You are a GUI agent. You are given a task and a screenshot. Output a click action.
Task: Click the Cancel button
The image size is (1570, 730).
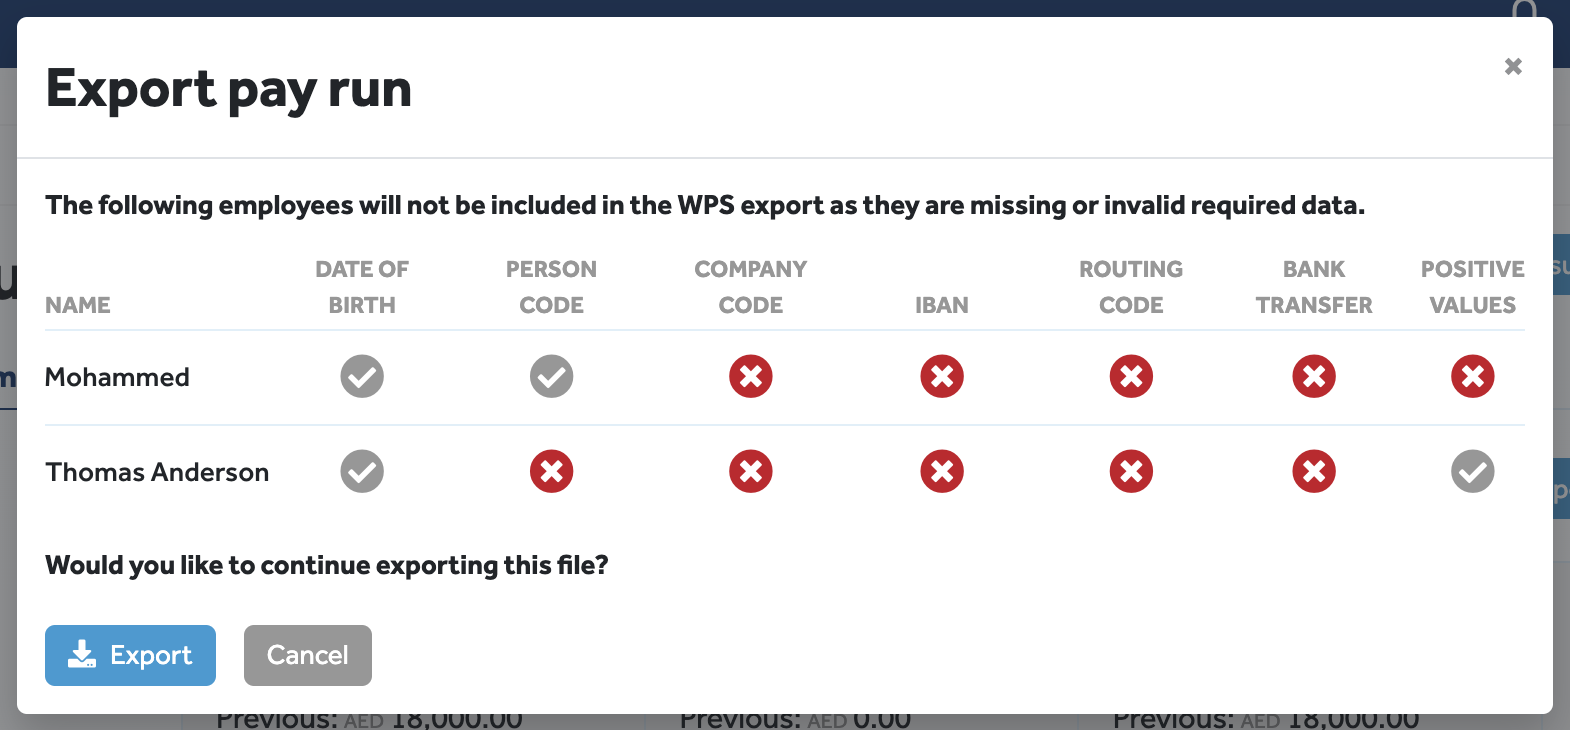tap(307, 655)
